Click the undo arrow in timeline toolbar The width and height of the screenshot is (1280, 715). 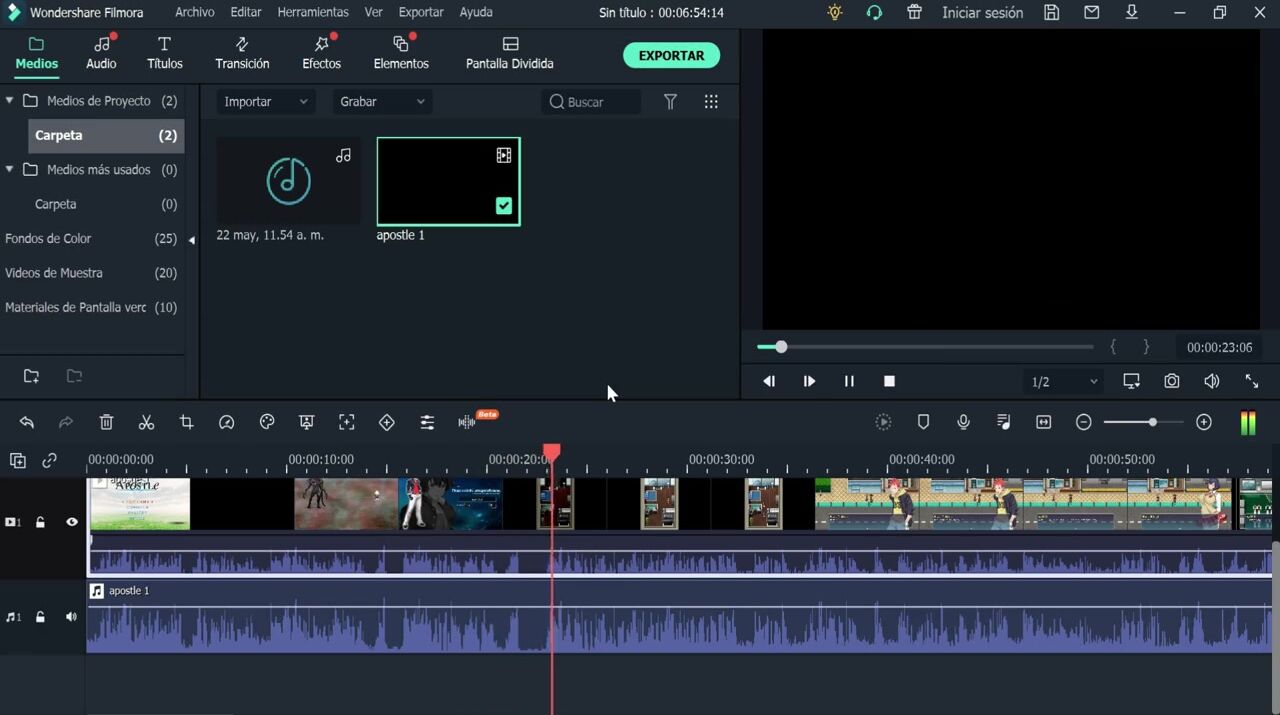[x=27, y=423]
